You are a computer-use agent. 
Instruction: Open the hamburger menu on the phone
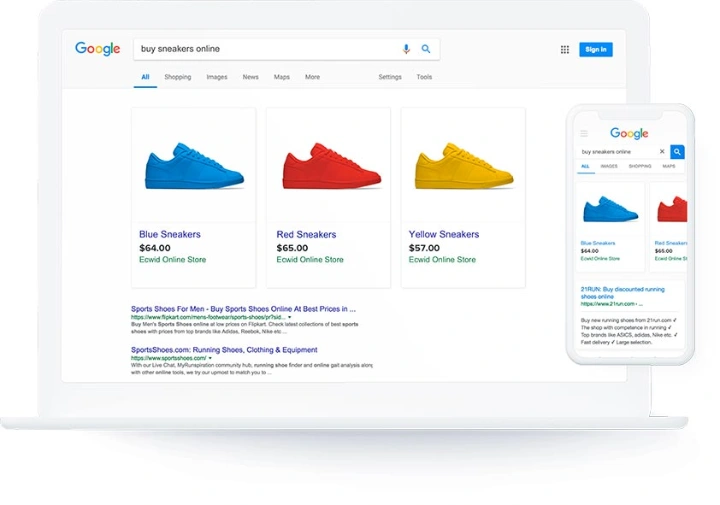coord(584,134)
